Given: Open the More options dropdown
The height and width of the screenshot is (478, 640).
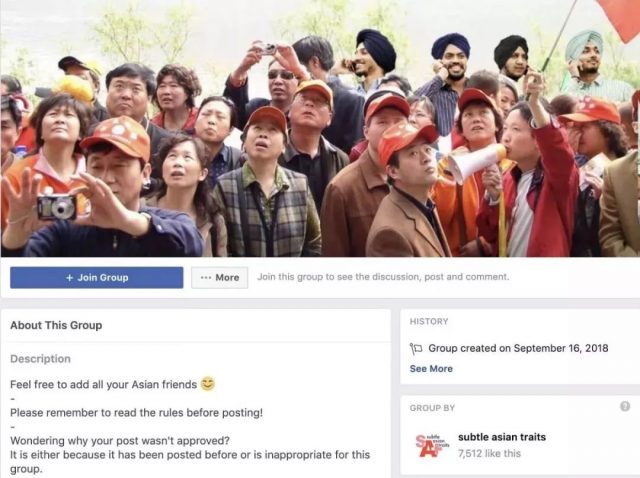Looking at the screenshot, I should (220, 278).
